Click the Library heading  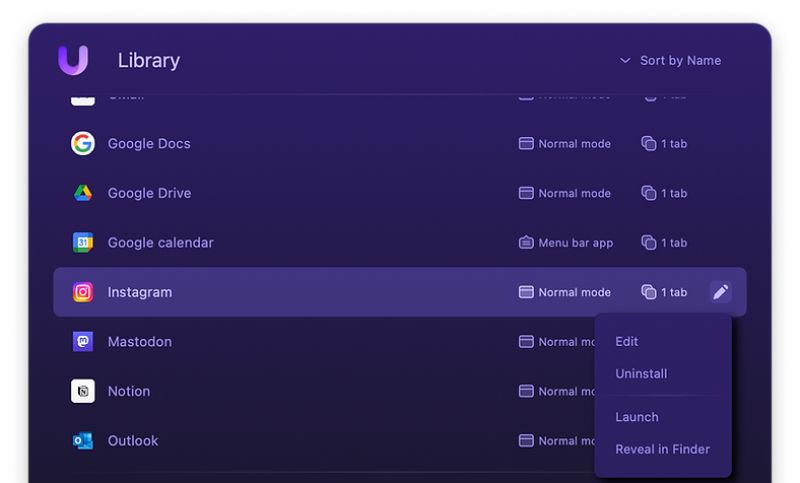[149, 61]
